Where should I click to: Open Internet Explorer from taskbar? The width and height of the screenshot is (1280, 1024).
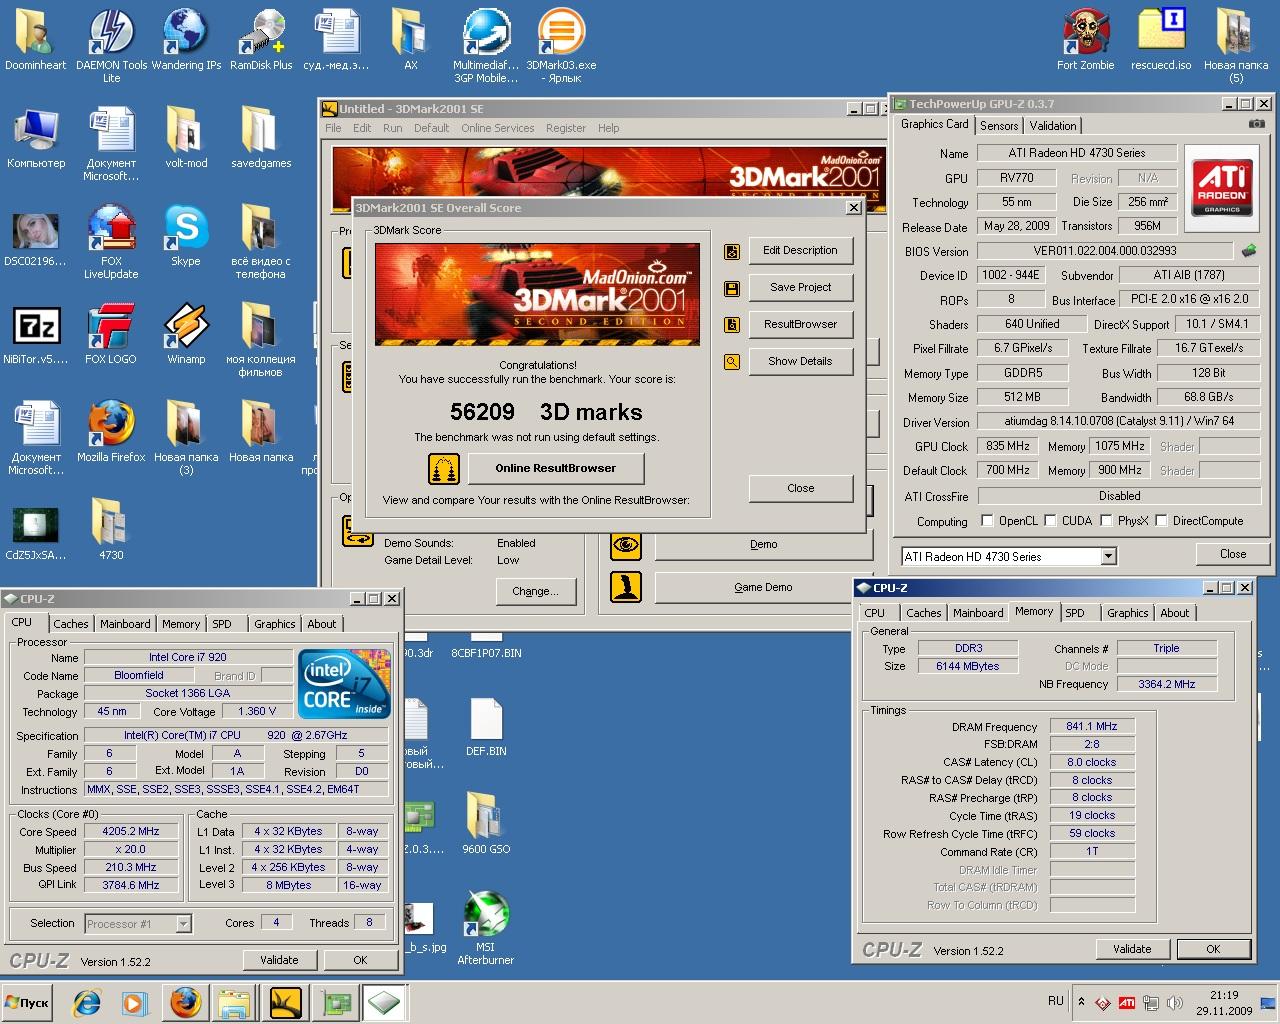(x=88, y=1002)
